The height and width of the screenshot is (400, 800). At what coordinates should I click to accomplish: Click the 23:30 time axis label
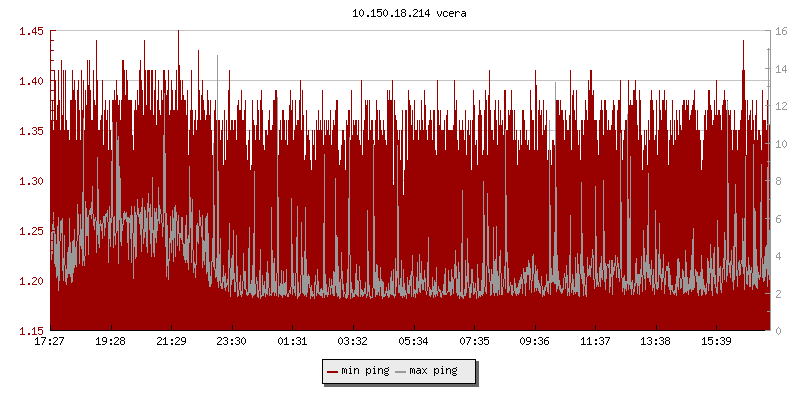(232, 341)
